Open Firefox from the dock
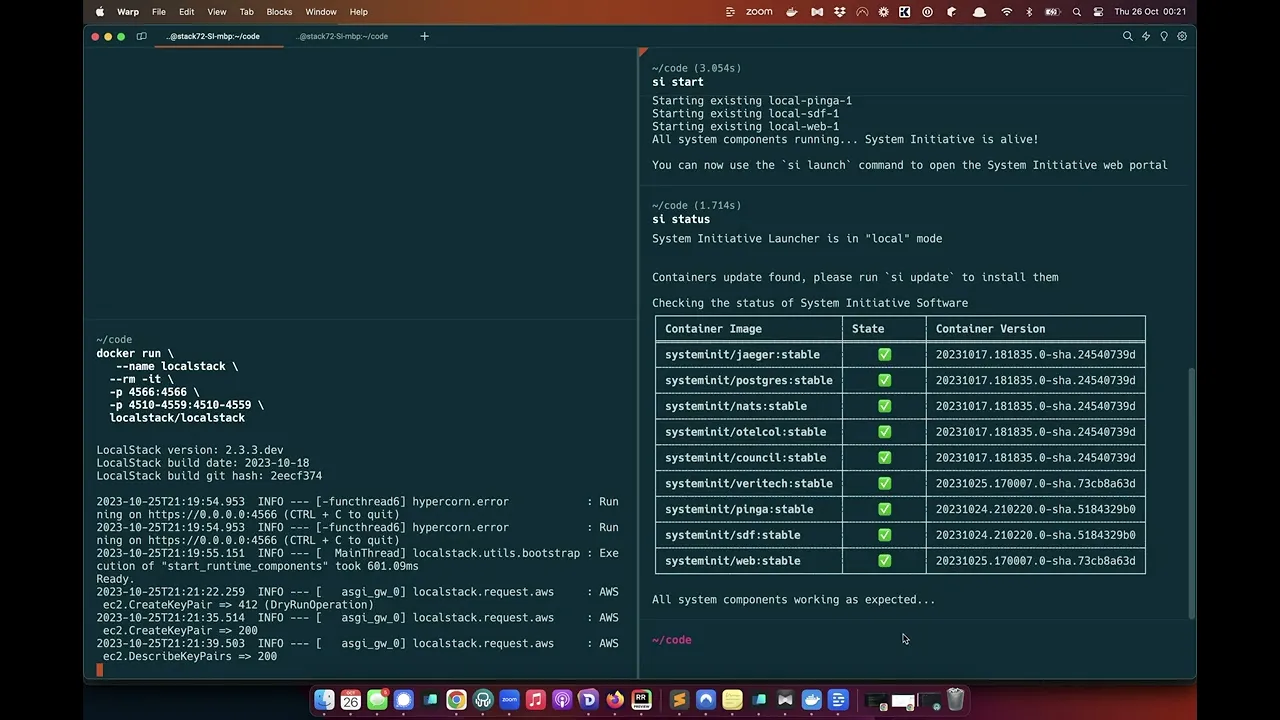1280x720 pixels. click(614, 700)
